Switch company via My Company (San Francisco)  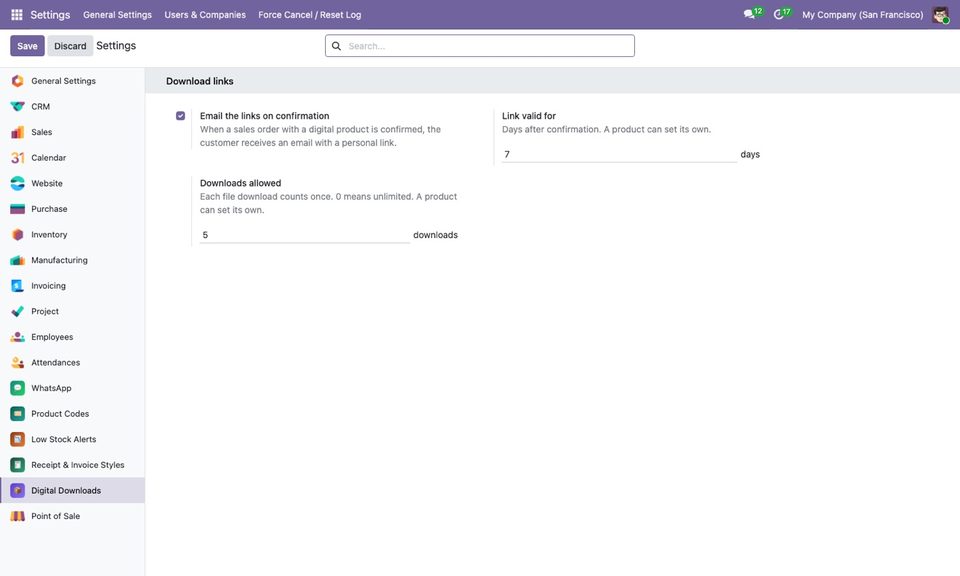(x=863, y=15)
